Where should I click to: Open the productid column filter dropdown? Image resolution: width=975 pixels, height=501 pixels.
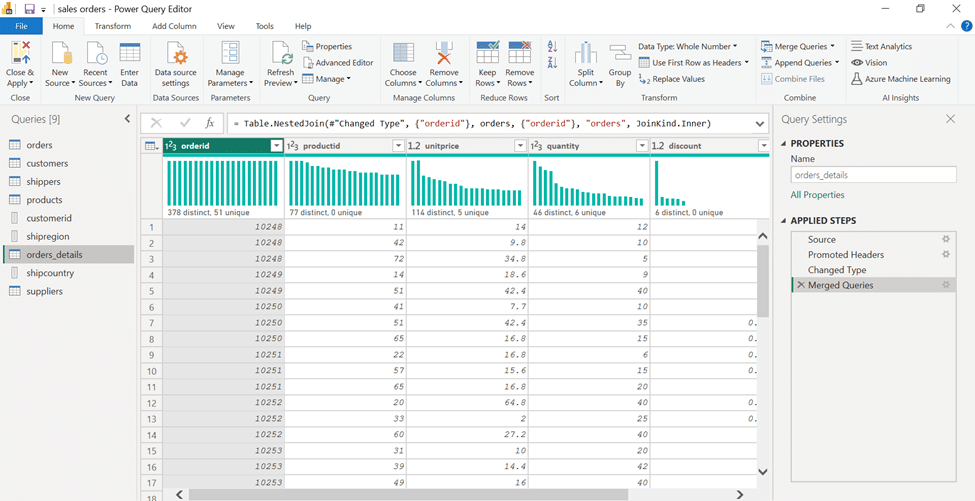coord(398,146)
